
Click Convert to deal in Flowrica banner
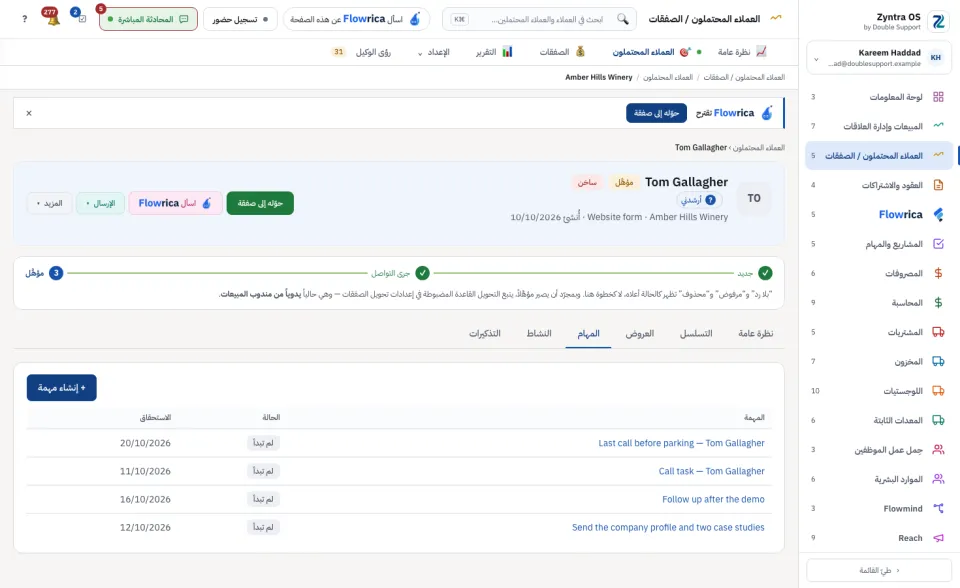(x=656, y=113)
